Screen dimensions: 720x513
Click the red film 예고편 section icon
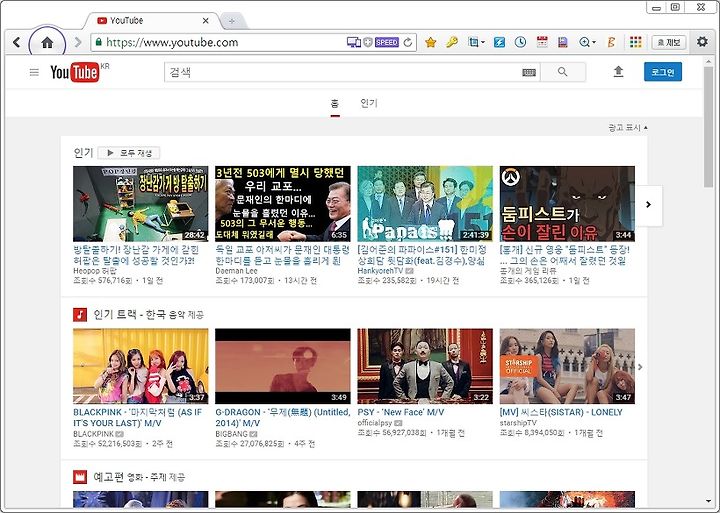pyautogui.click(x=80, y=477)
